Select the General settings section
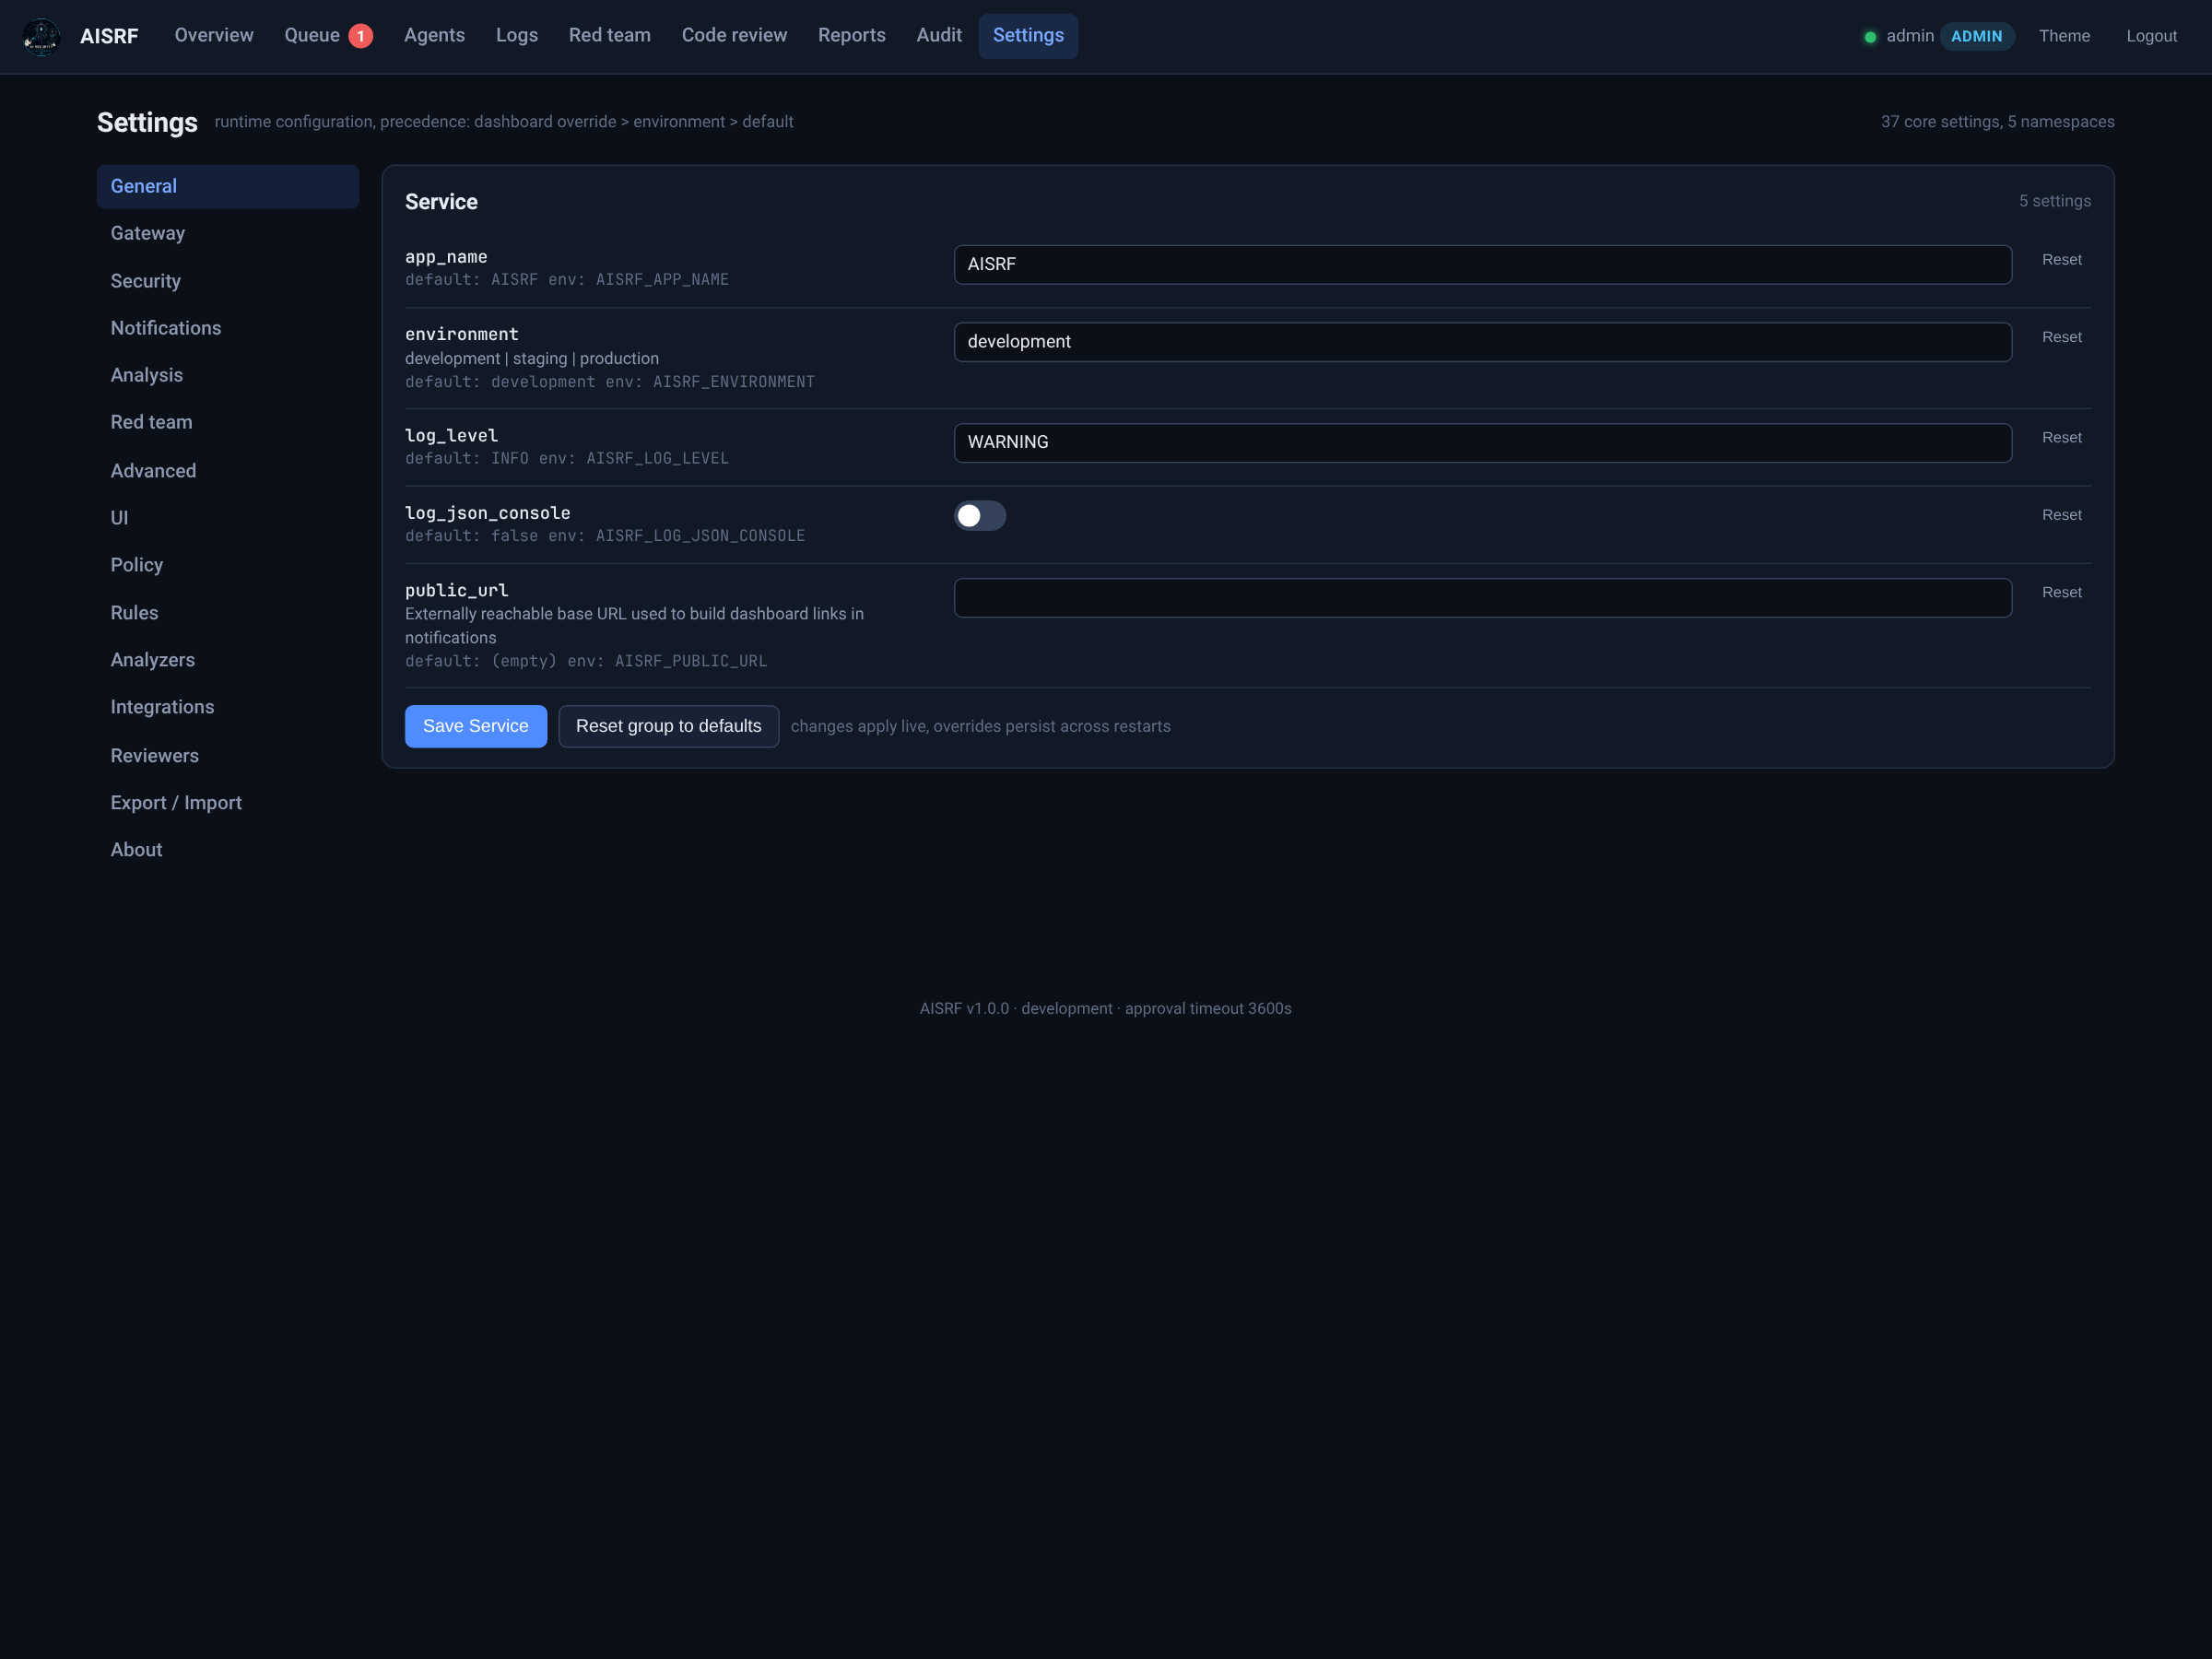2212x1659 pixels. [x=228, y=186]
